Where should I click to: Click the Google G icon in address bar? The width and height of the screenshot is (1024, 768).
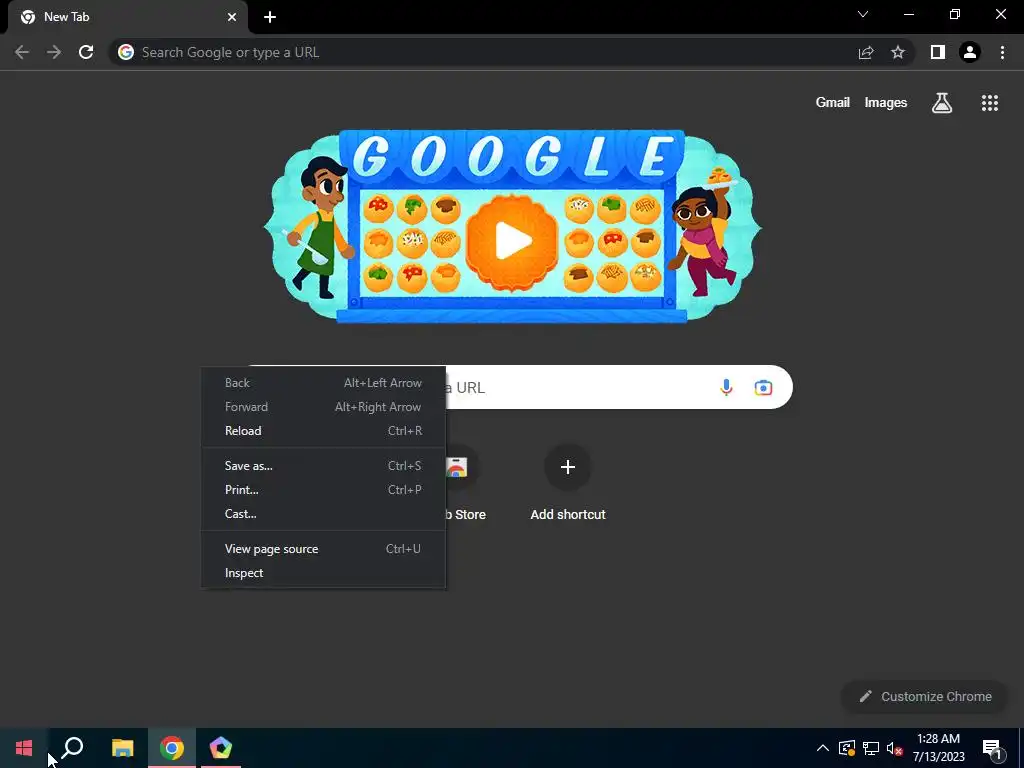[126, 52]
